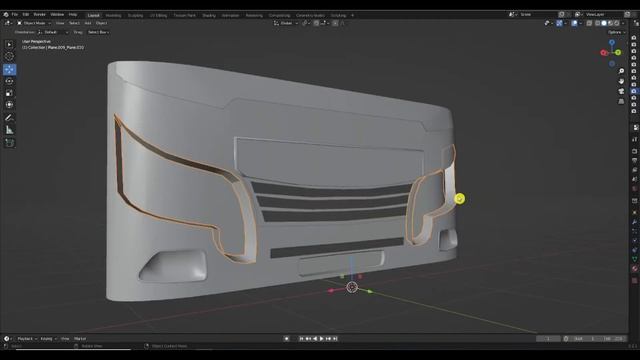This screenshot has width=640, height=360.
Task: Open the Drag Select Box dropdown
Action: (x=98, y=32)
